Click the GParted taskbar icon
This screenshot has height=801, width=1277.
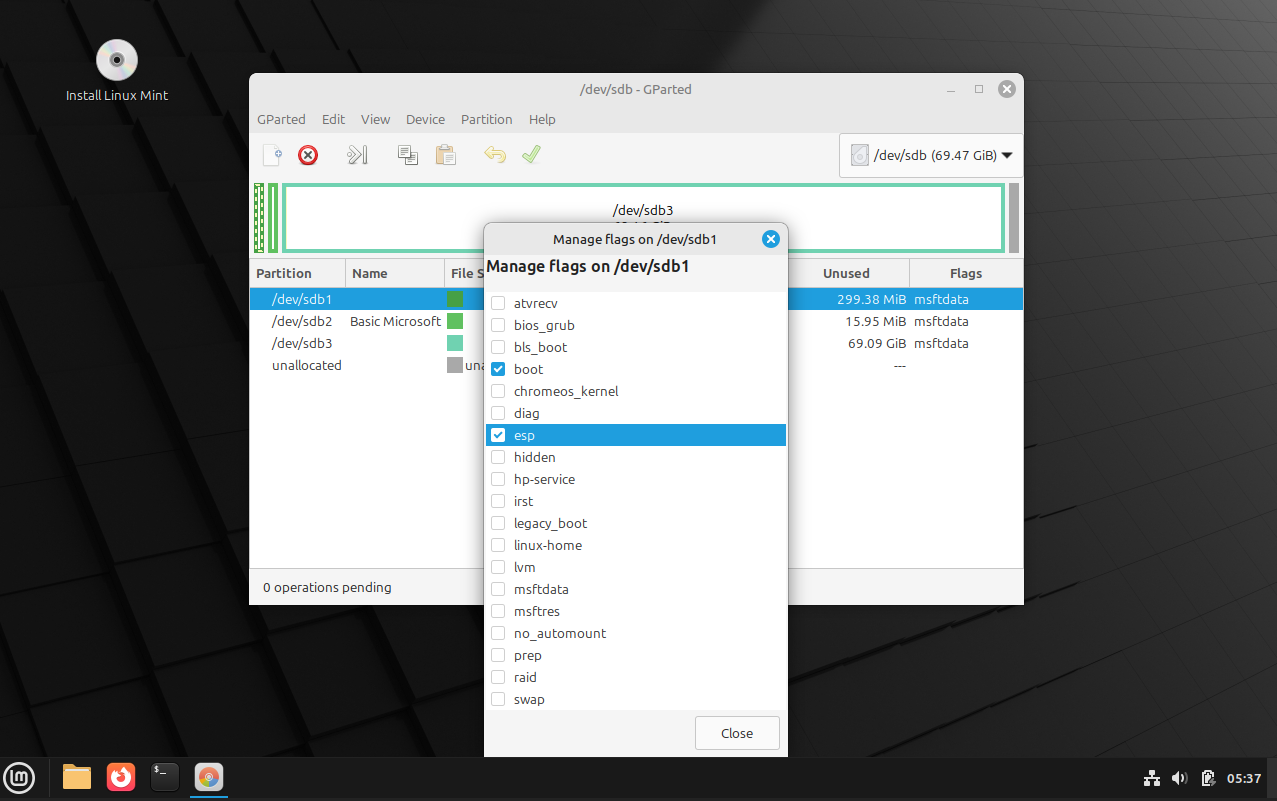[x=208, y=777]
